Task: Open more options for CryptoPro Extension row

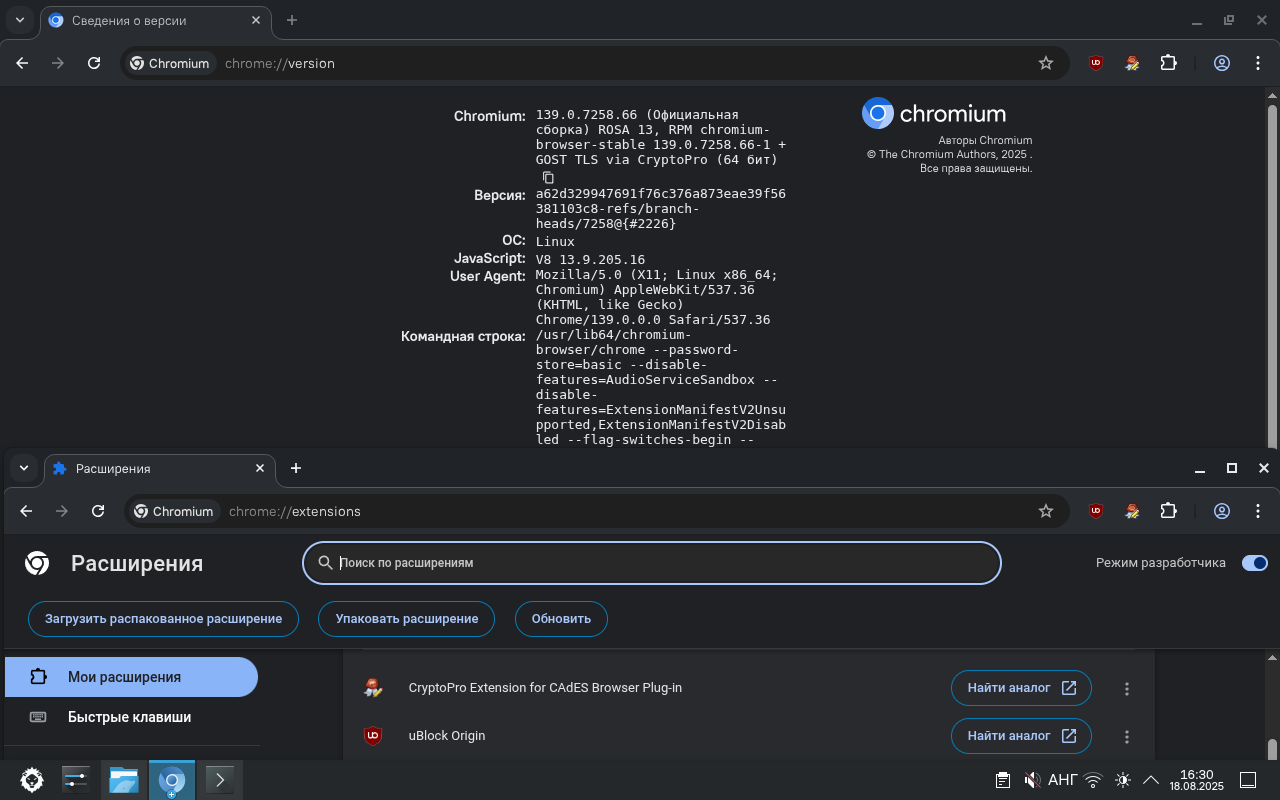Action: (1127, 688)
